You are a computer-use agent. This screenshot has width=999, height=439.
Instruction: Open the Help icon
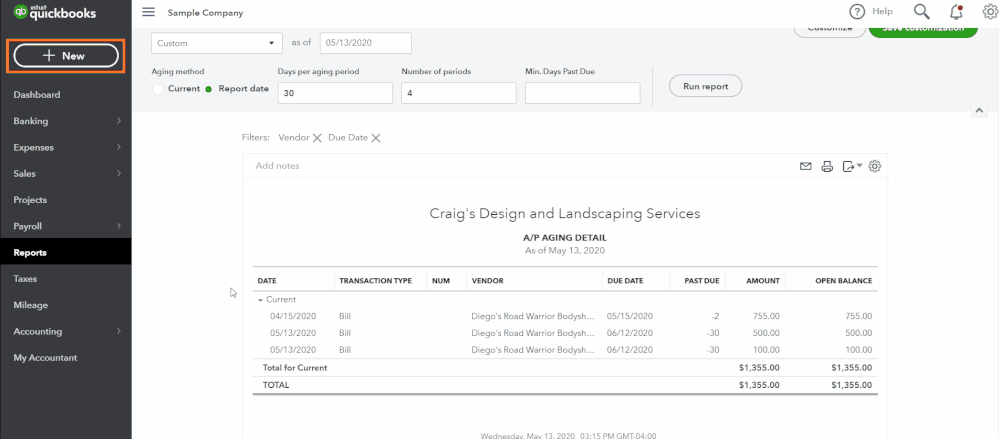tap(857, 11)
